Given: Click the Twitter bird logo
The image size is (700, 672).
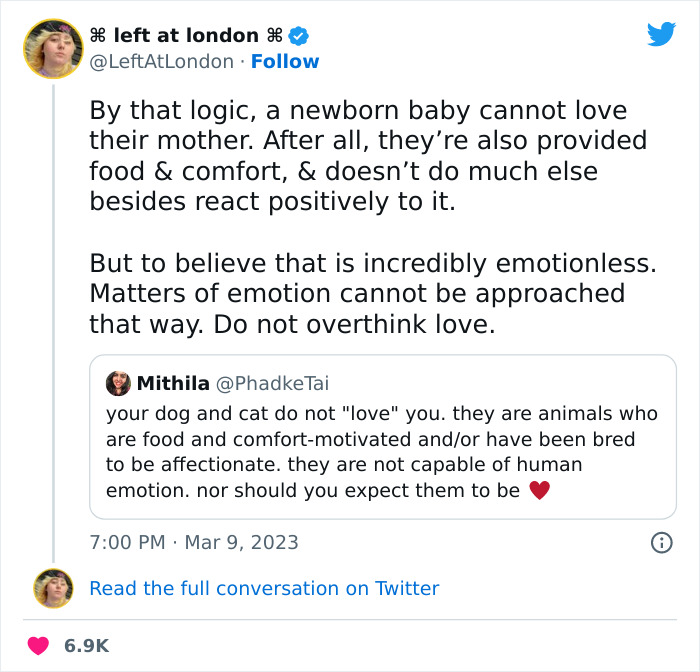Looking at the screenshot, I should point(661,35).
